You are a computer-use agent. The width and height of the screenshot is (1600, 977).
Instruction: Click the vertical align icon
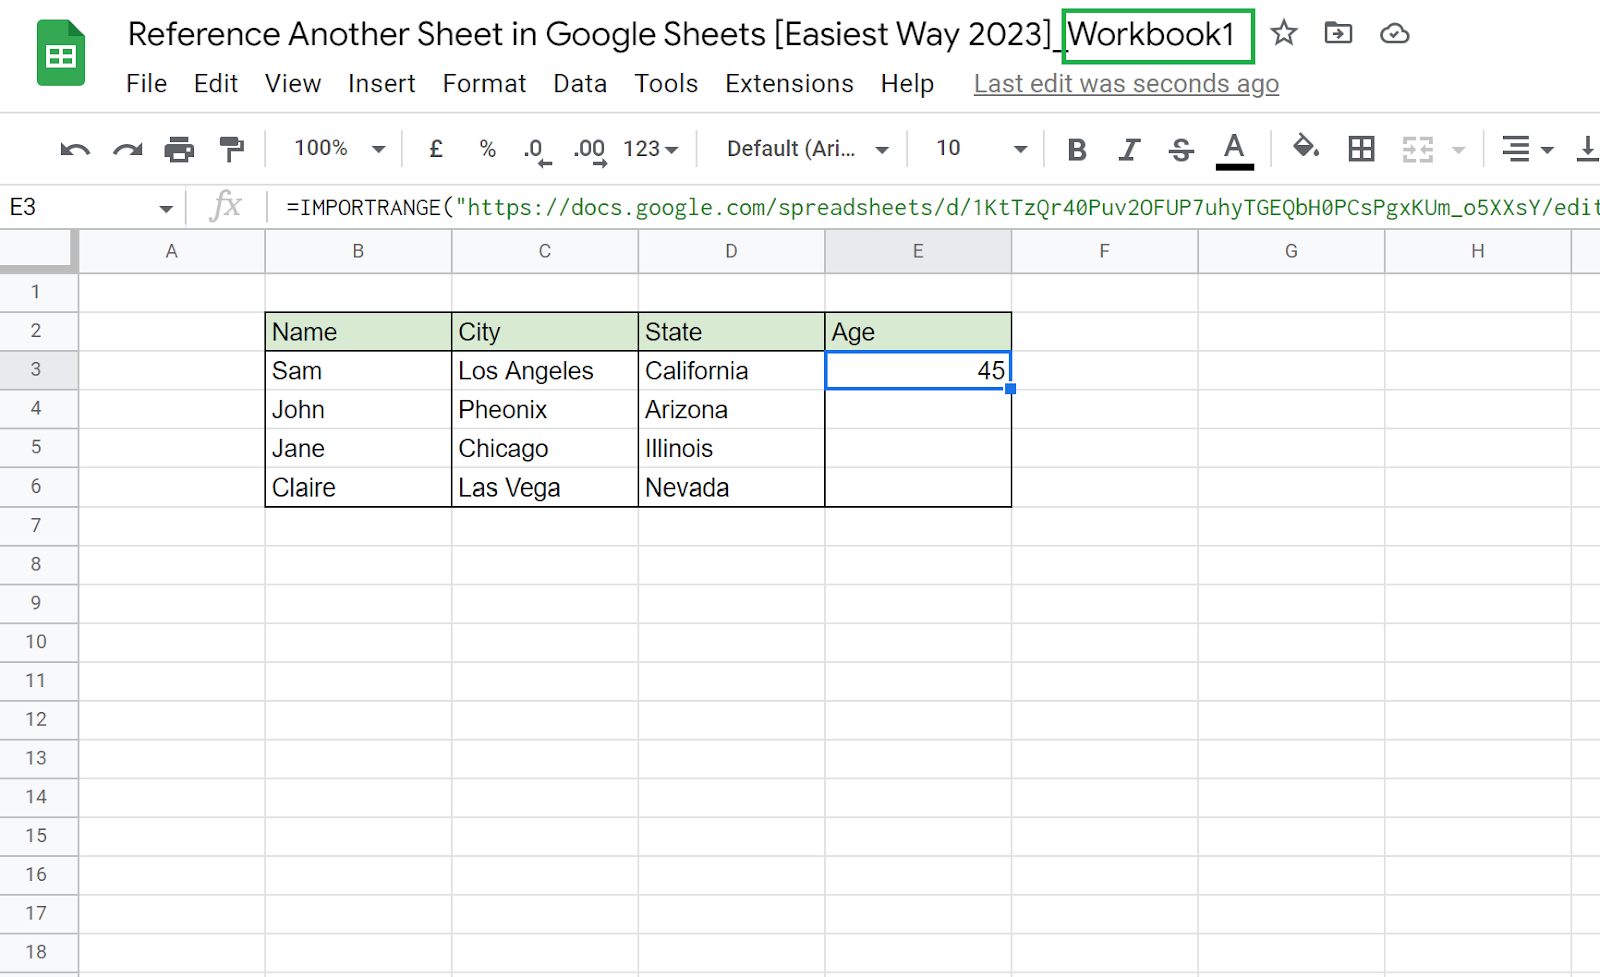[x=1587, y=149]
